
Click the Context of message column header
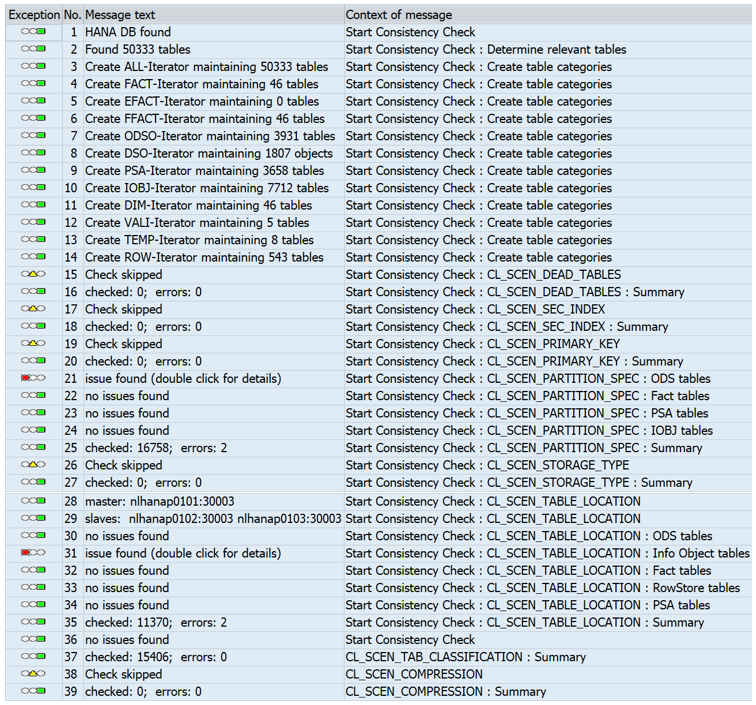[x=399, y=15]
